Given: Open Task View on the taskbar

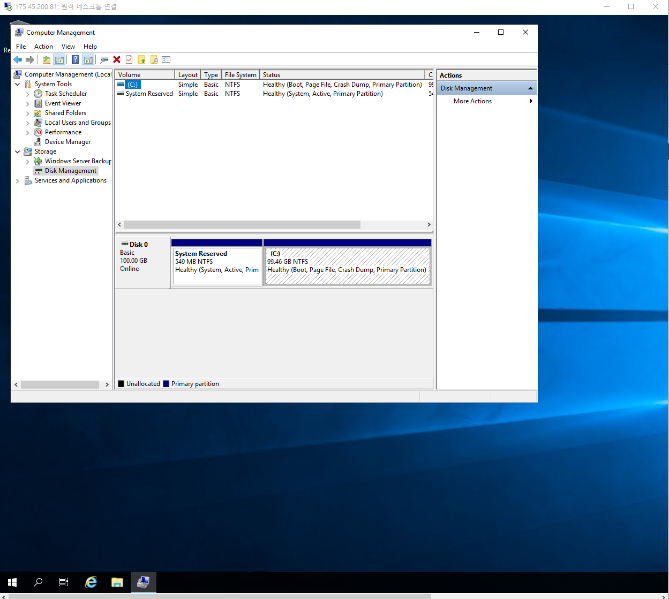Looking at the screenshot, I should click(64, 582).
